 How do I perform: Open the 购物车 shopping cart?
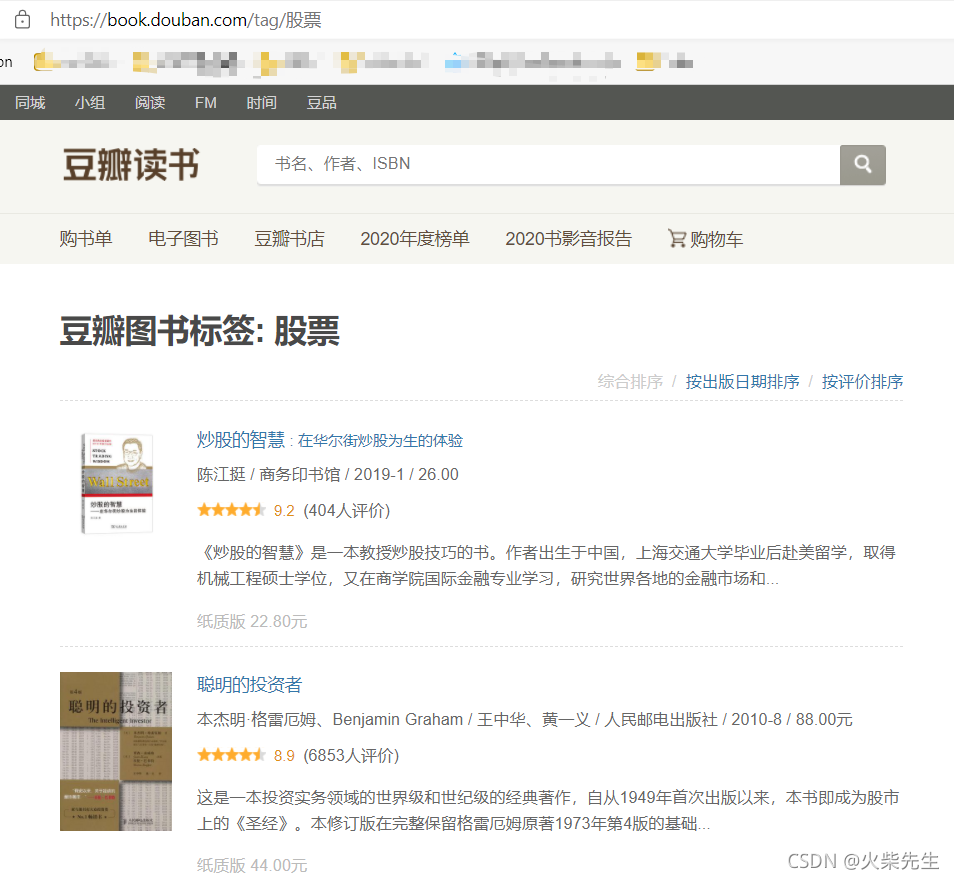click(x=705, y=239)
